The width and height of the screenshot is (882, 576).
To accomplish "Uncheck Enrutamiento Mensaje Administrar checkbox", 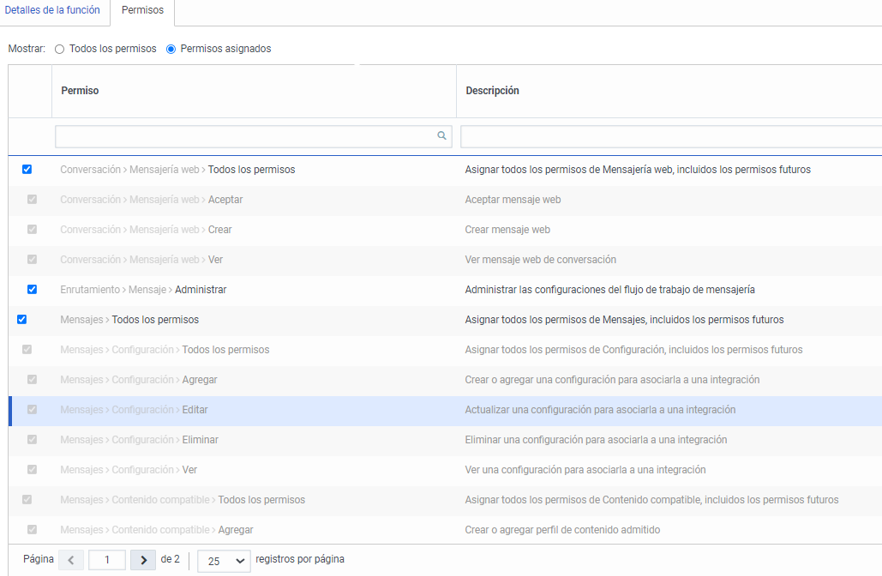I will pos(32,289).
